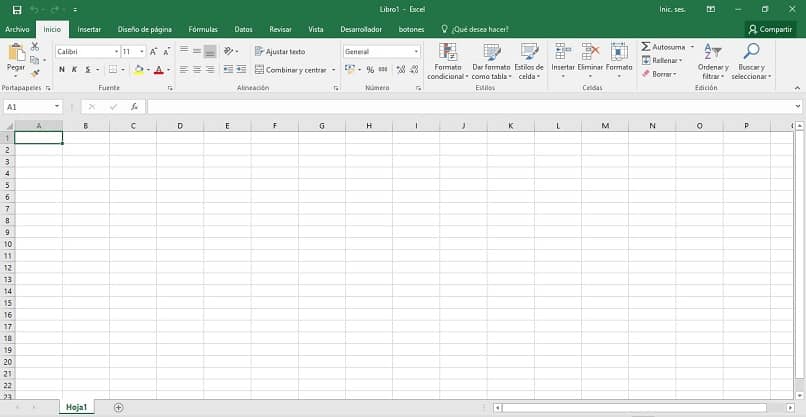This screenshot has height=417, width=806.
Task: Select the Copiar formato paintbrush icon
Action: tap(35, 74)
